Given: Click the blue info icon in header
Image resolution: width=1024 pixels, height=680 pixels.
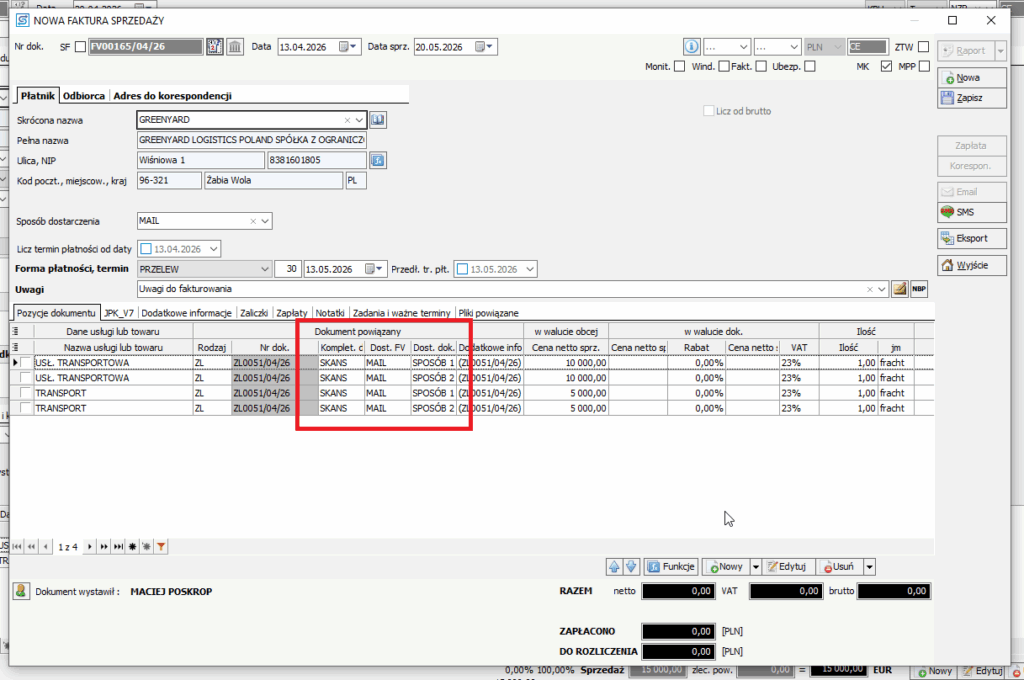Looking at the screenshot, I should [x=691, y=47].
